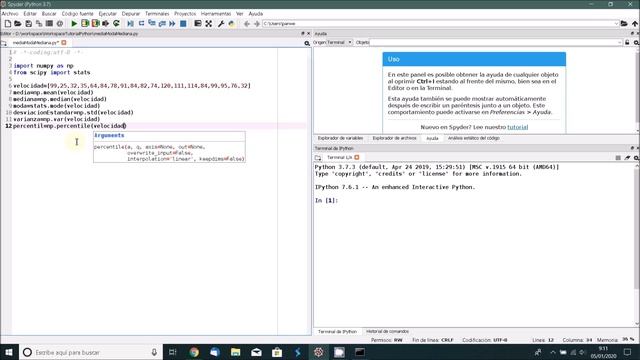Stop debugging with the blue square

click(x=183, y=24)
